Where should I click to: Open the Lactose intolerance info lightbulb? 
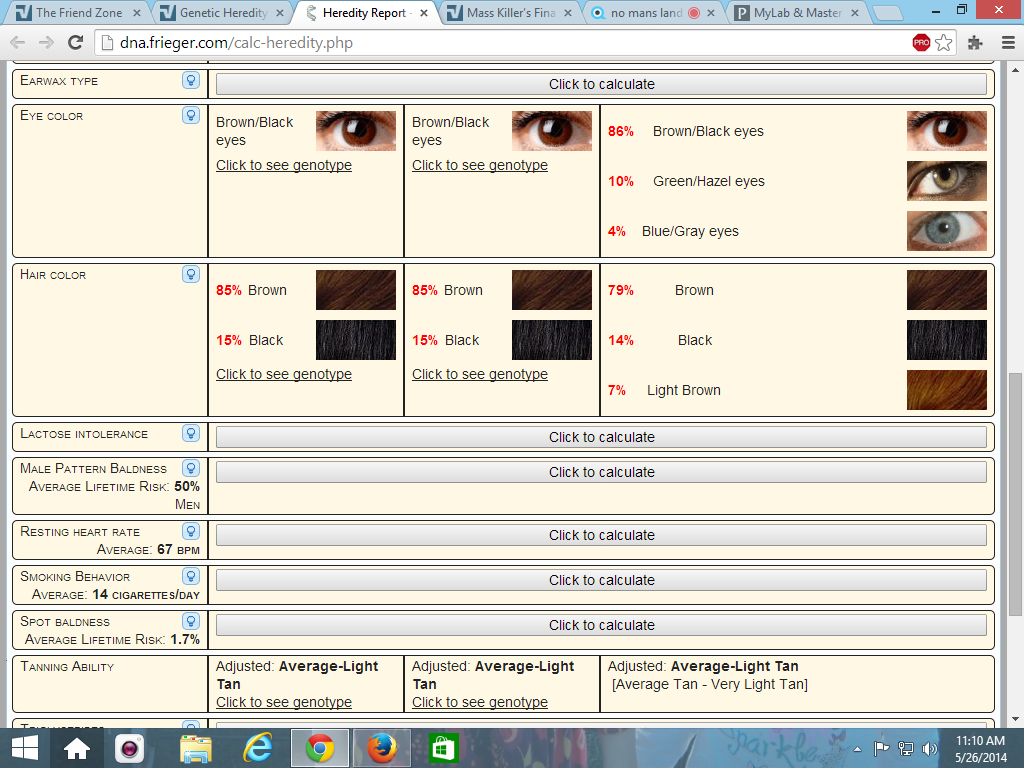coord(190,433)
